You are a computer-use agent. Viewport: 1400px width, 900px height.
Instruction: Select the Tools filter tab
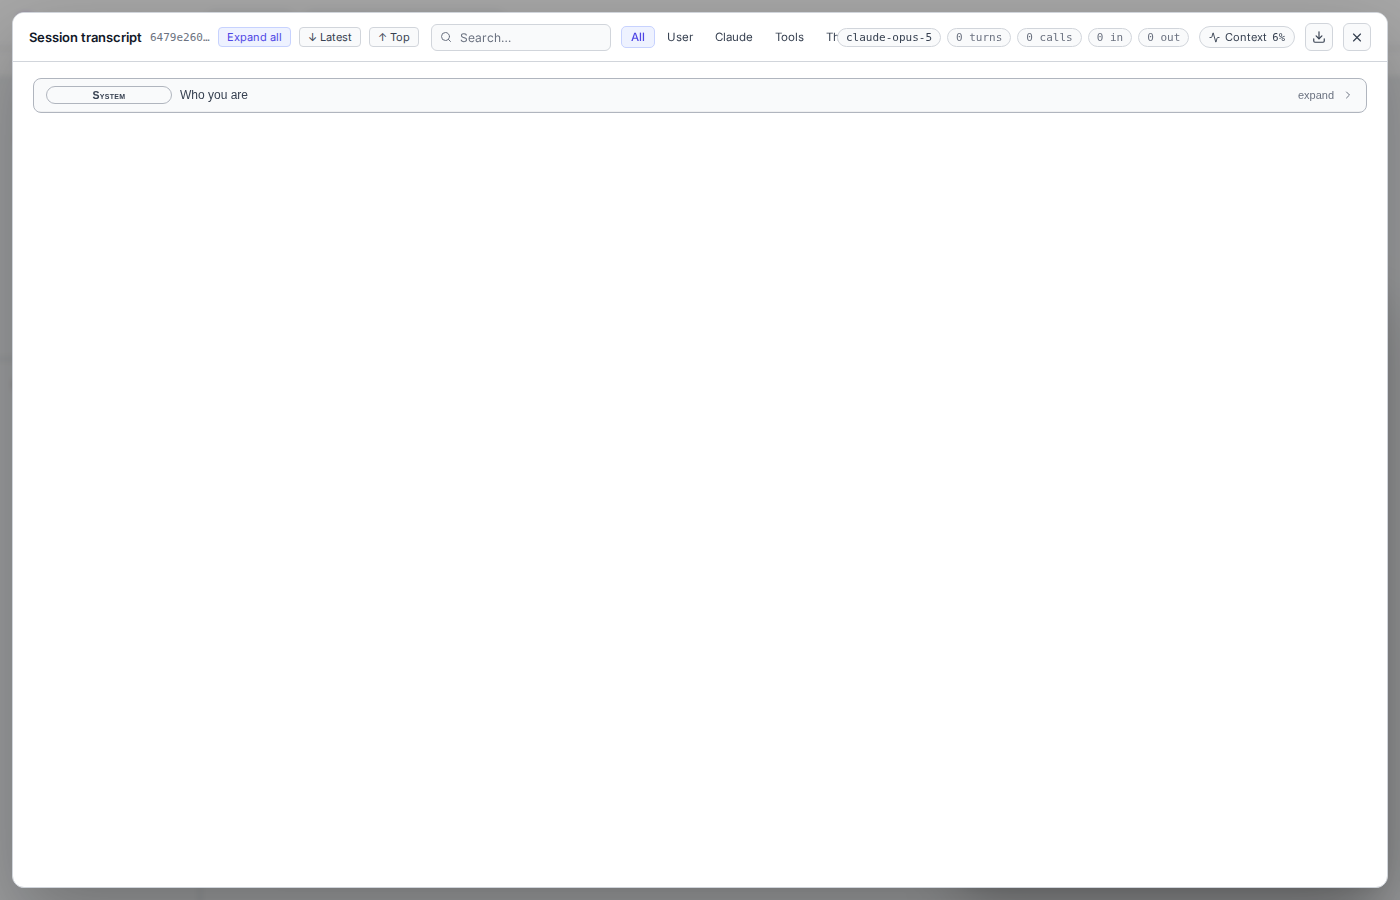790,37
